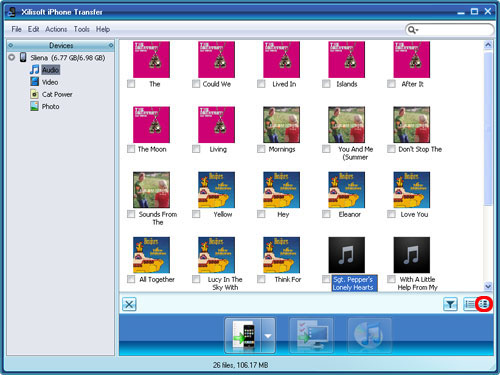Select the You And Me album thumbnail
The image size is (500, 375).
coord(346,125)
